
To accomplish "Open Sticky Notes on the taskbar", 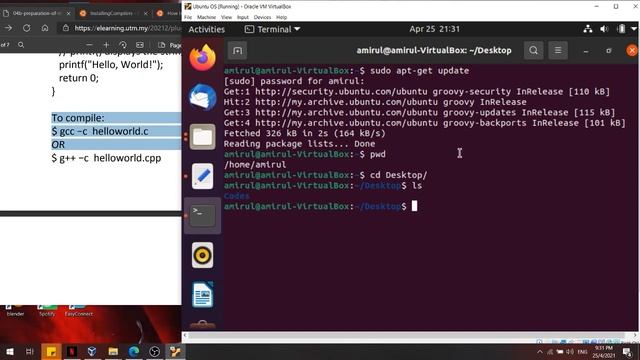I will coord(51,351).
